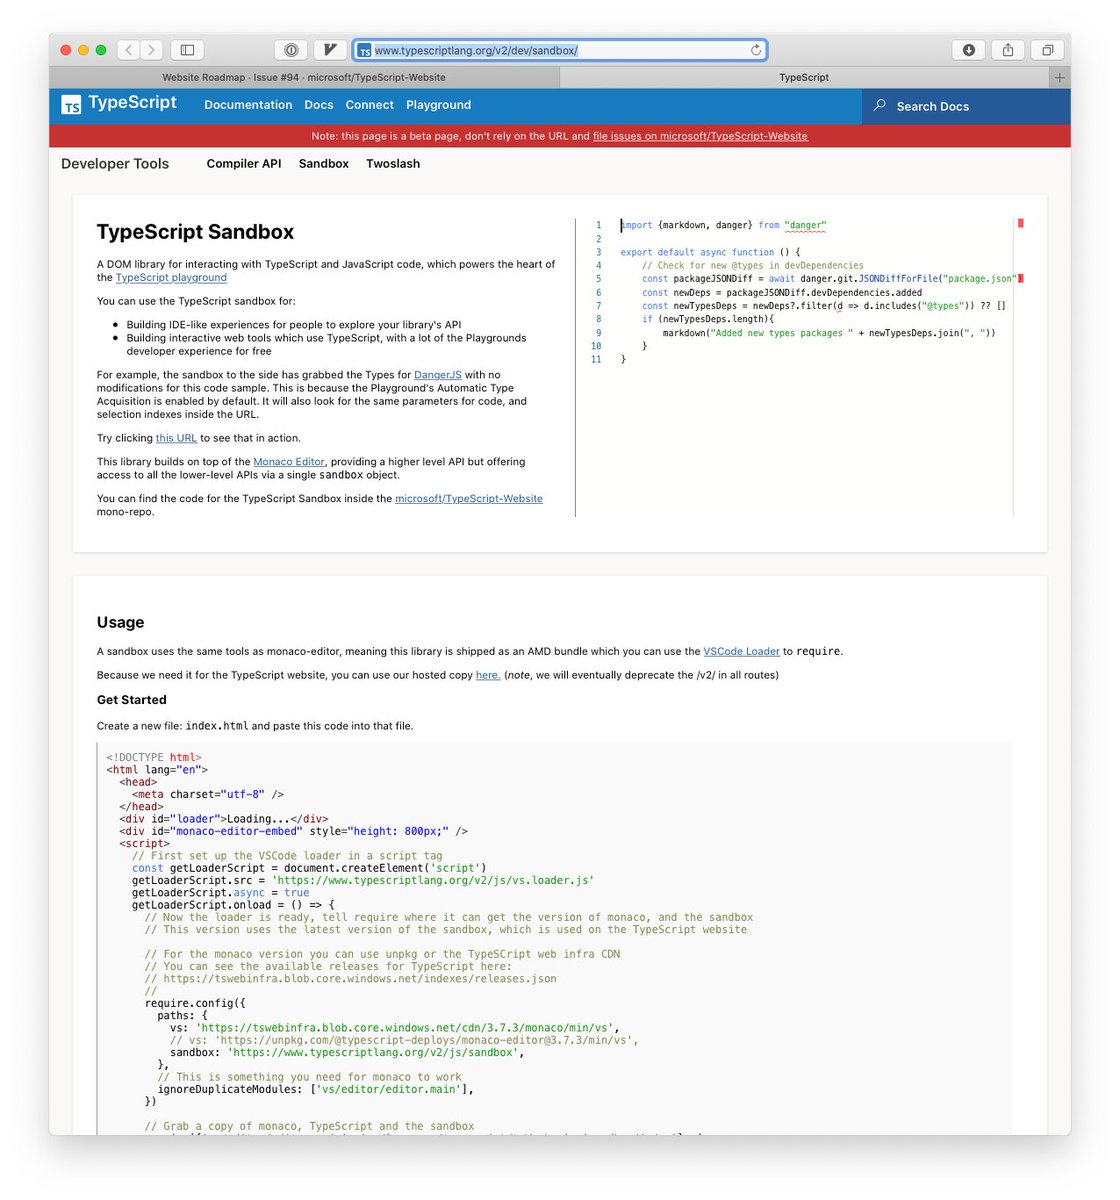Image resolution: width=1120 pixels, height=1200 pixels.
Task: Open the Share toolbar button
Action: click(1008, 50)
